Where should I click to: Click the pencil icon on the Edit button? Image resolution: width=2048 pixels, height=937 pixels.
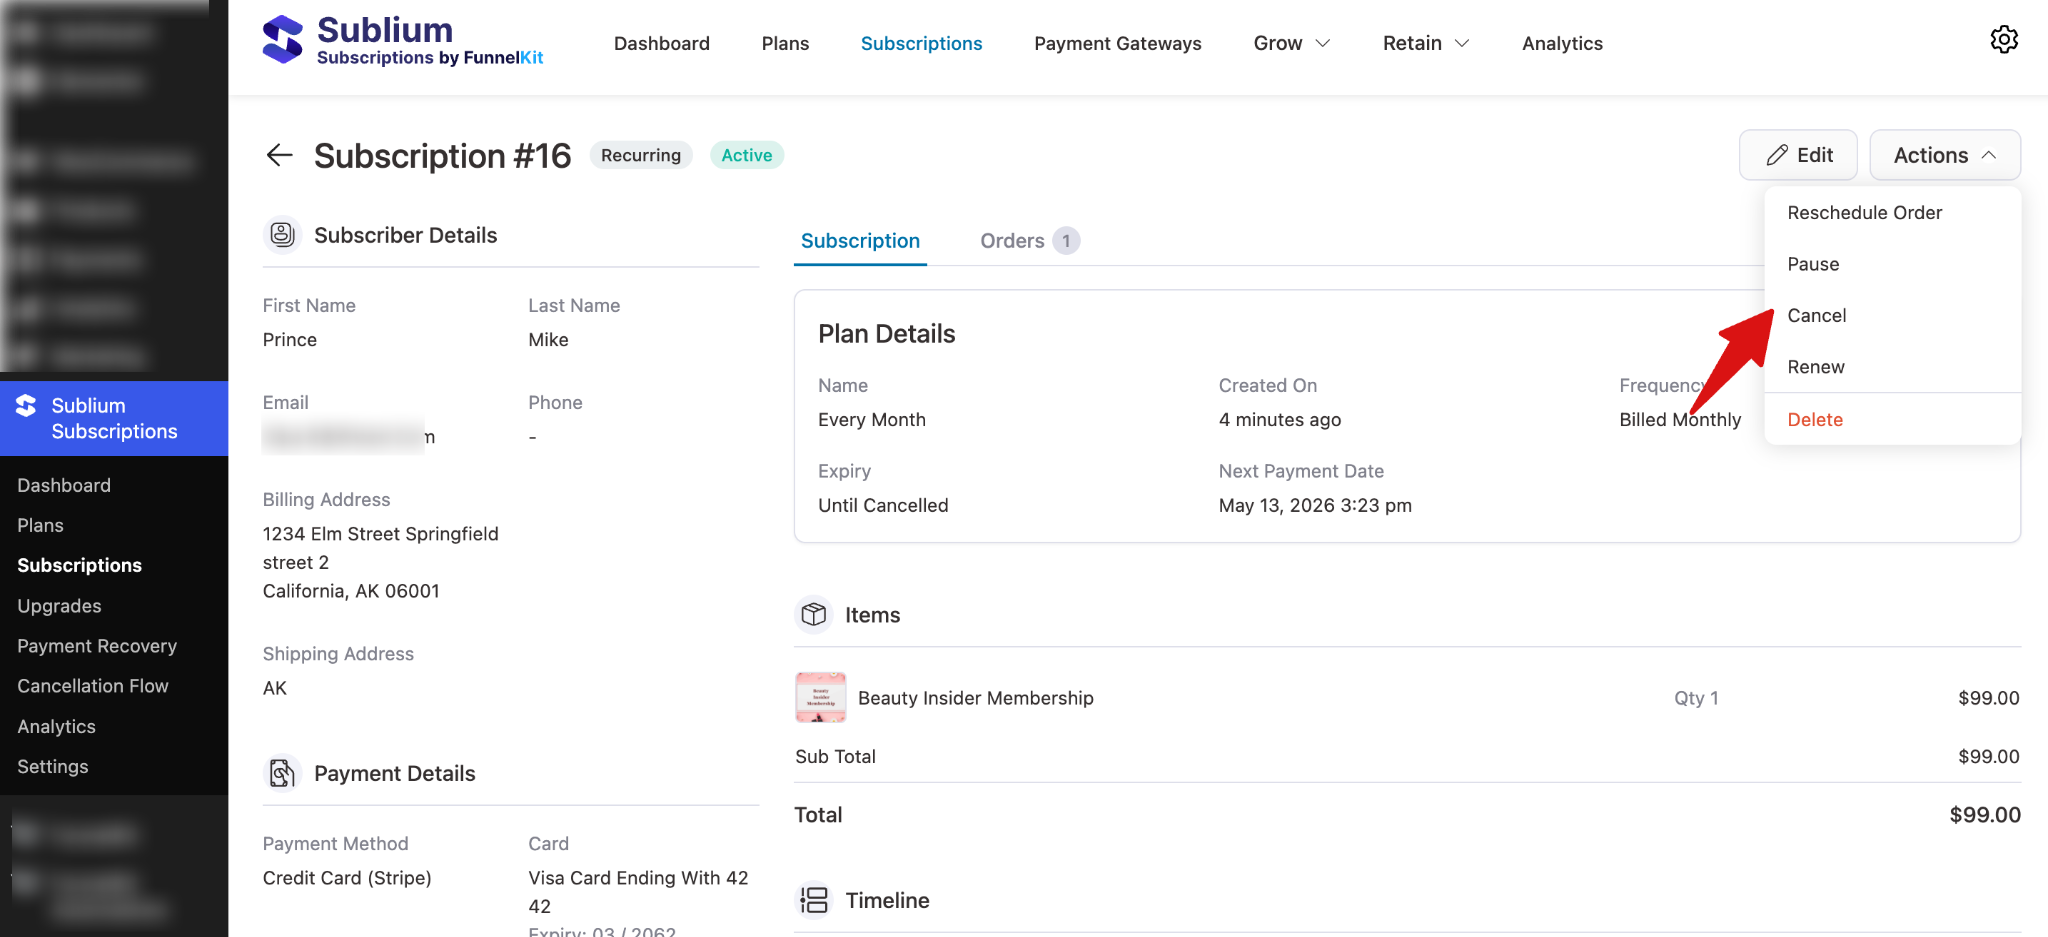click(x=1776, y=155)
